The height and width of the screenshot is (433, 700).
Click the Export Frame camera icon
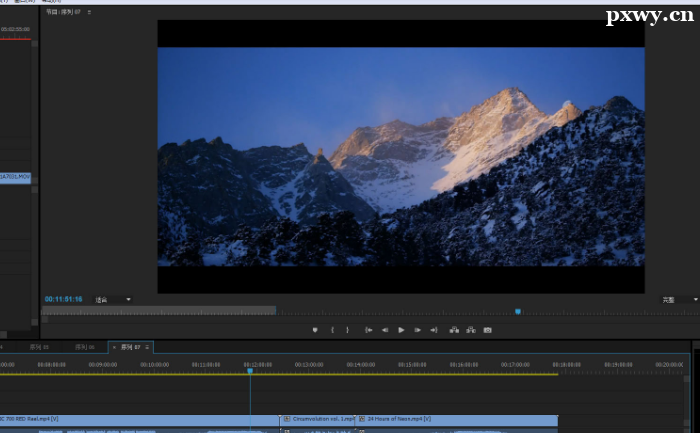tap(487, 329)
